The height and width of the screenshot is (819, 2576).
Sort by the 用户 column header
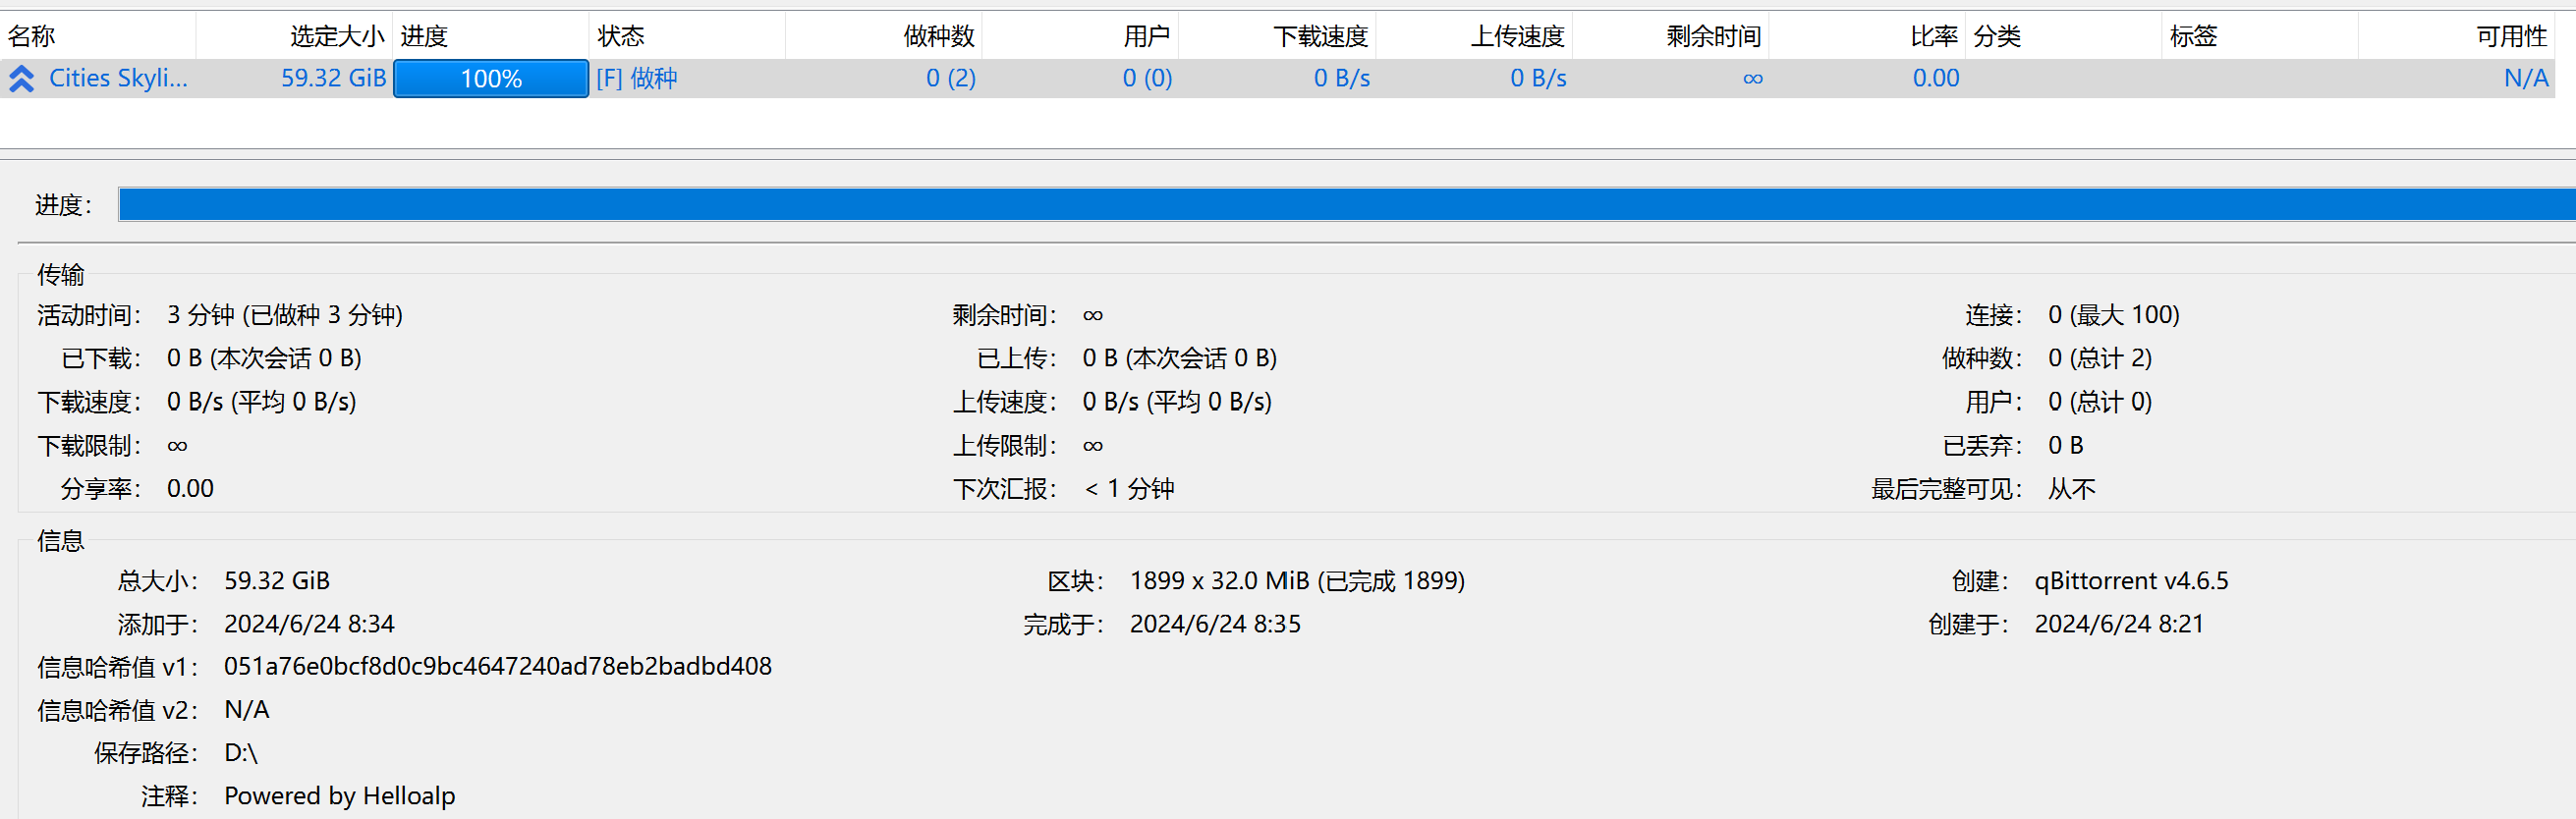coord(1080,37)
